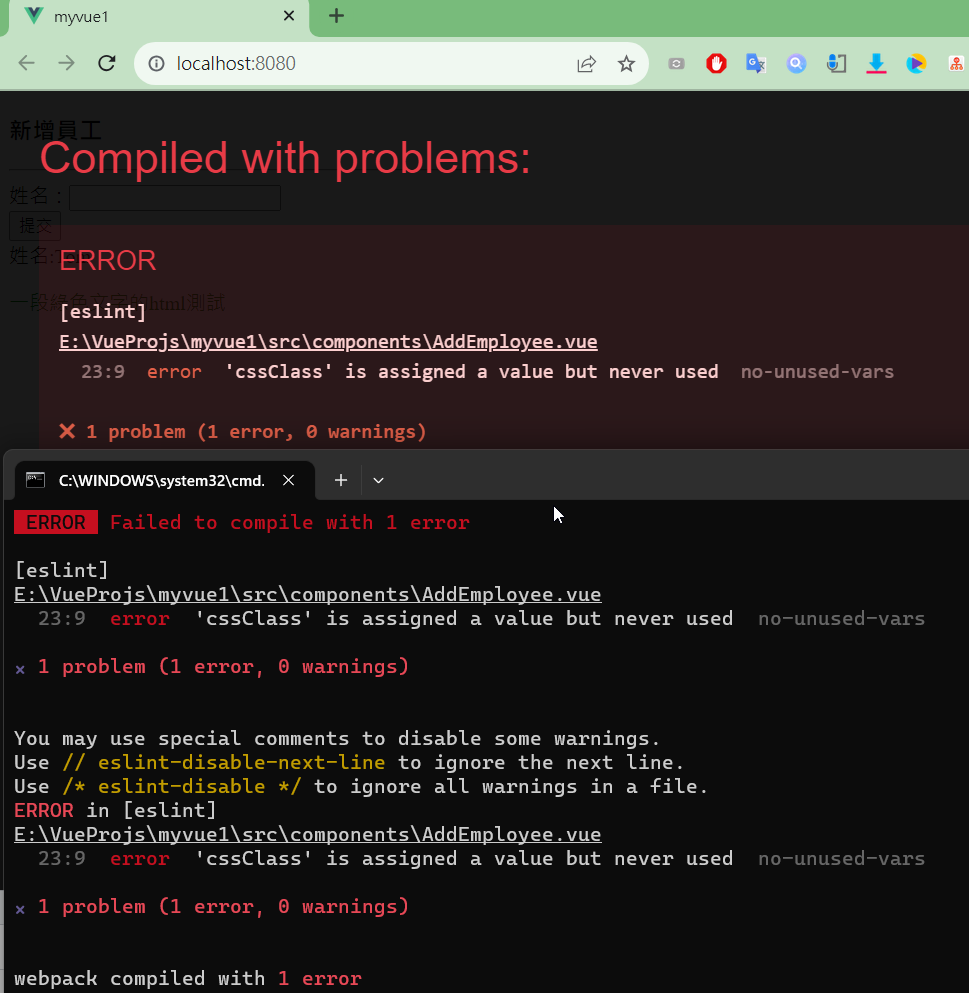The height and width of the screenshot is (993, 969).
Task: Click the red ERROR title in browser overlay
Action: (108, 260)
